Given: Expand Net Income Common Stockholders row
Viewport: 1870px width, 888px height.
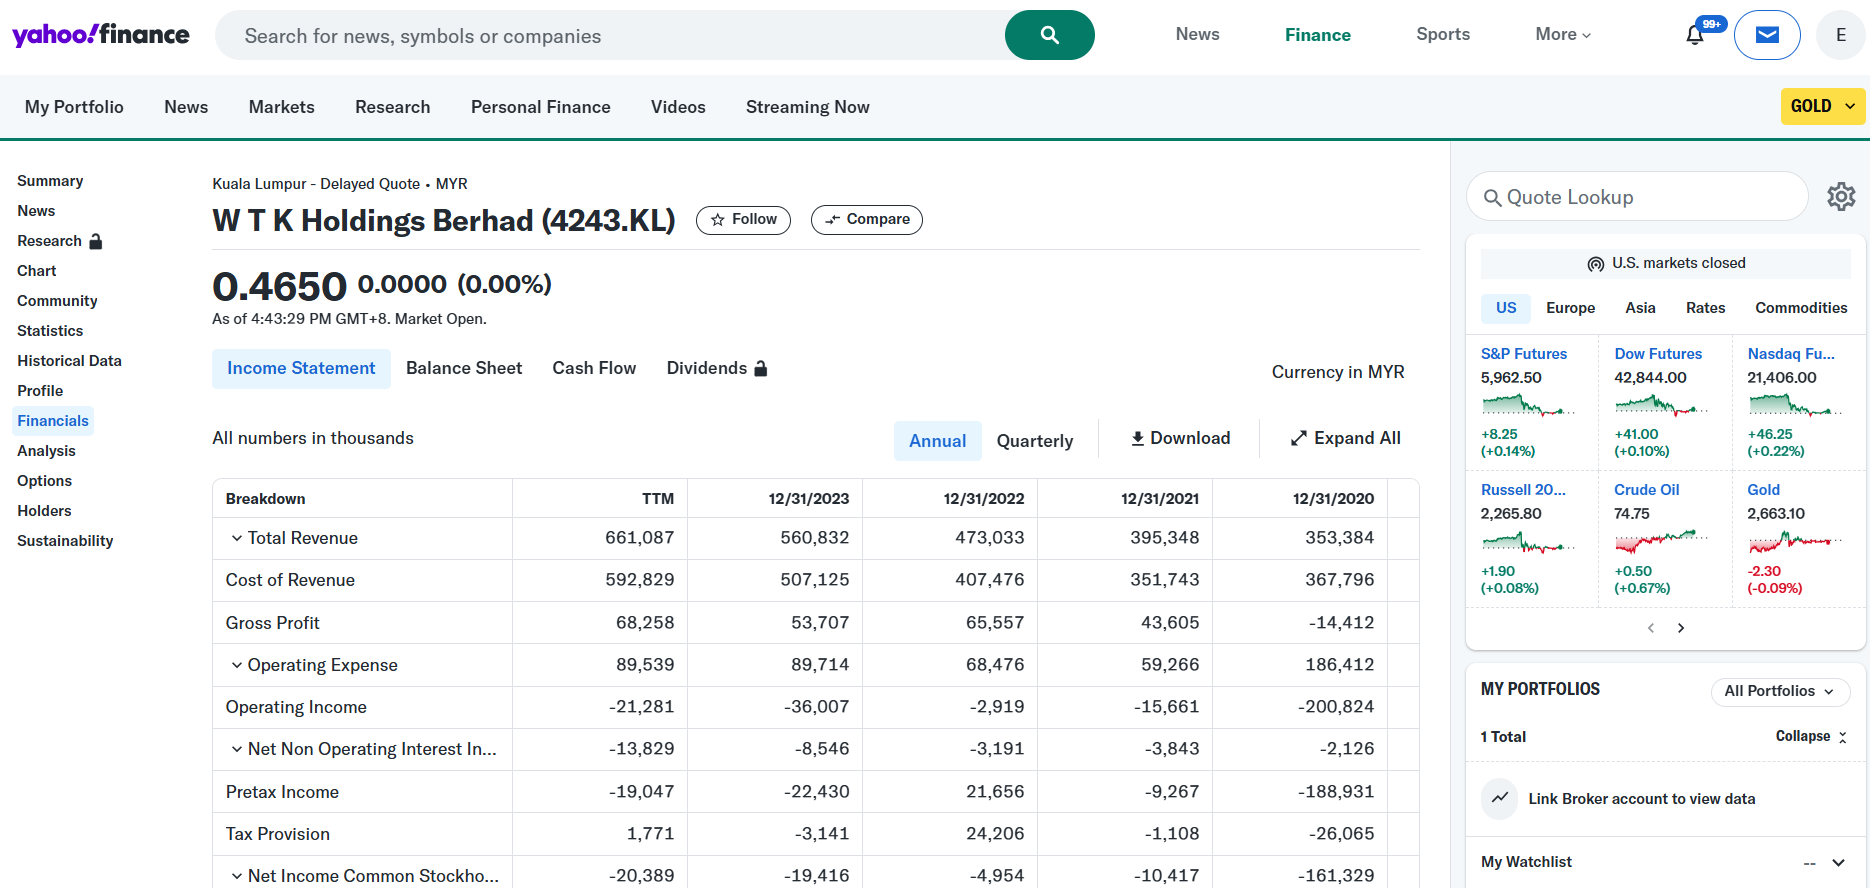Looking at the screenshot, I should coord(237,876).
